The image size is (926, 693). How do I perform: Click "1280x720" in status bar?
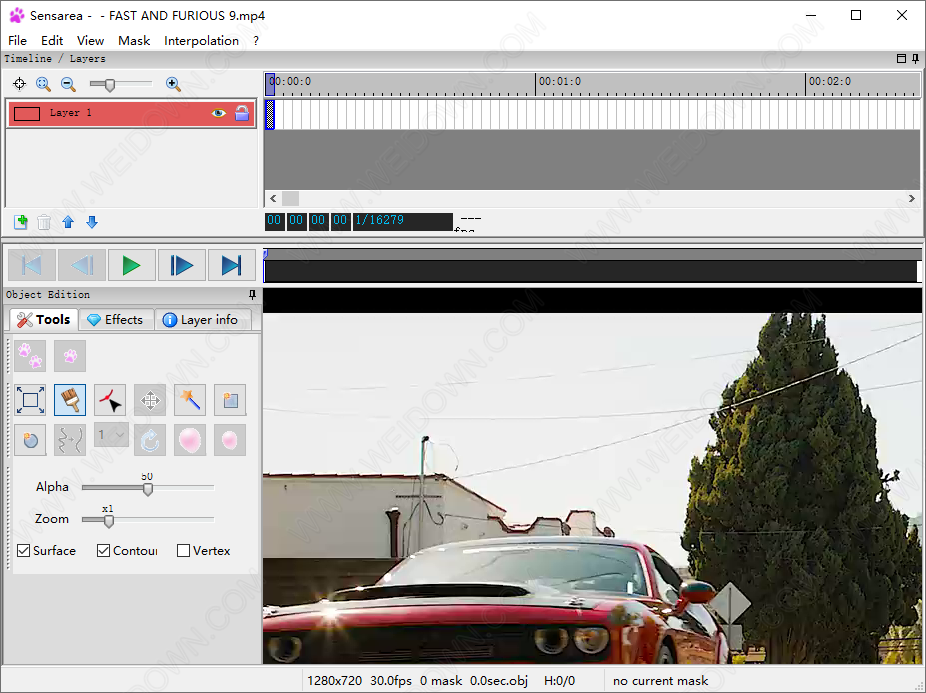334,681
